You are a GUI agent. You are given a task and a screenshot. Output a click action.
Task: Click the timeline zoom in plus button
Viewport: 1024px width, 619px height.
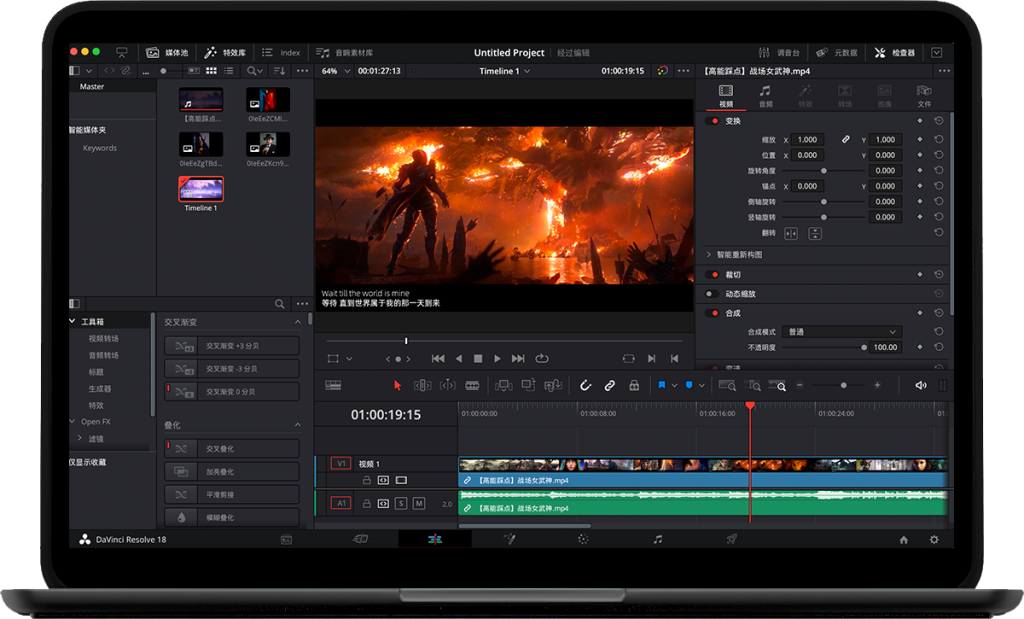click(877, 385)
